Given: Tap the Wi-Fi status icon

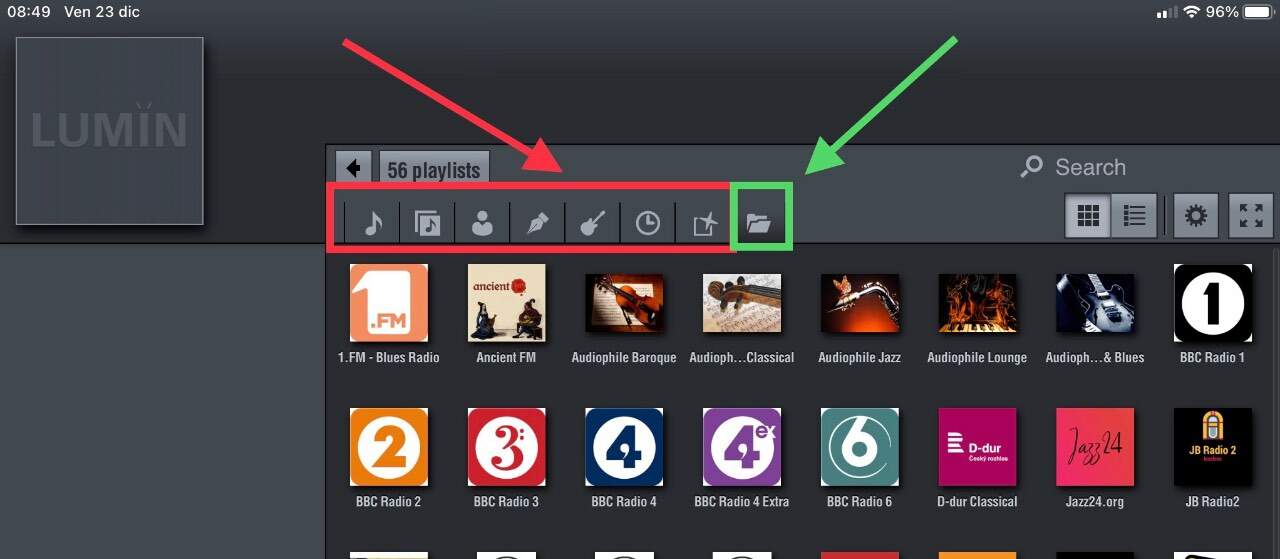Looking at the screenshot, I should pyautogui.click(x=1191, y=12).
